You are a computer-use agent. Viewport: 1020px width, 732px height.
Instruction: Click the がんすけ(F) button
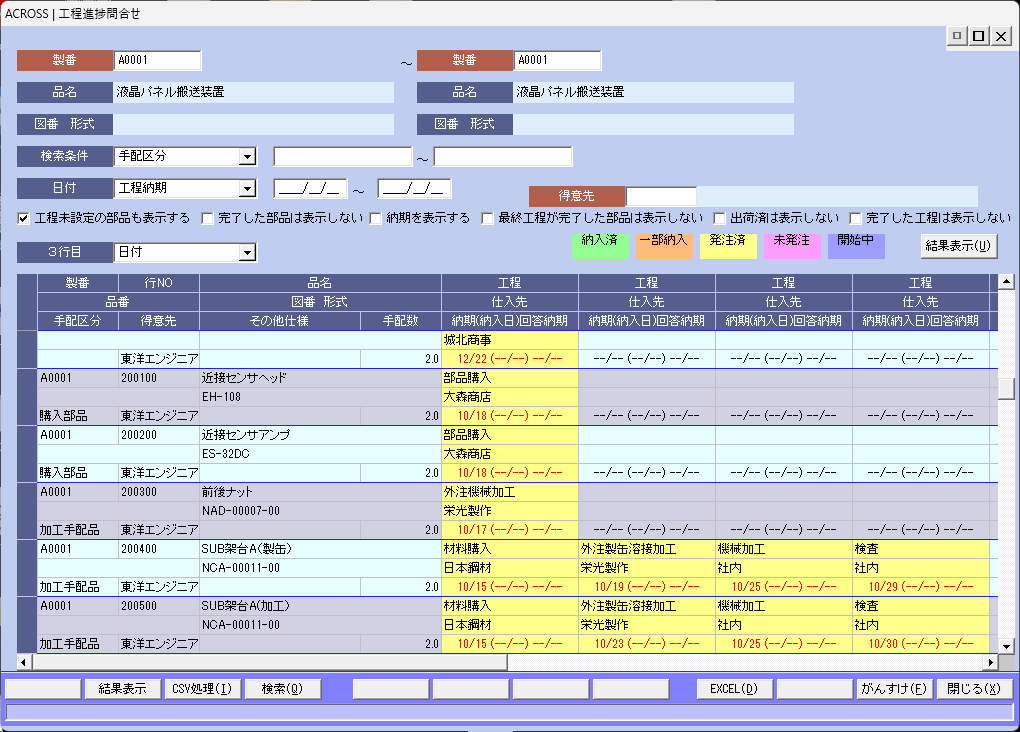pos(894,689)
